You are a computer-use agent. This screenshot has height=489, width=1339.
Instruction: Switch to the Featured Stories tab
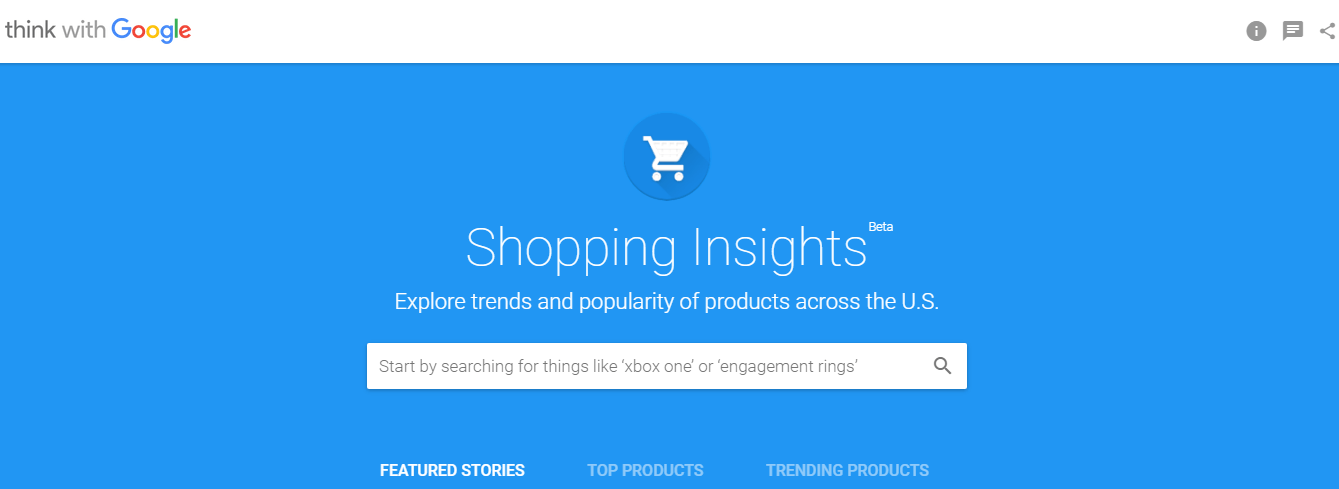point(452,470)
